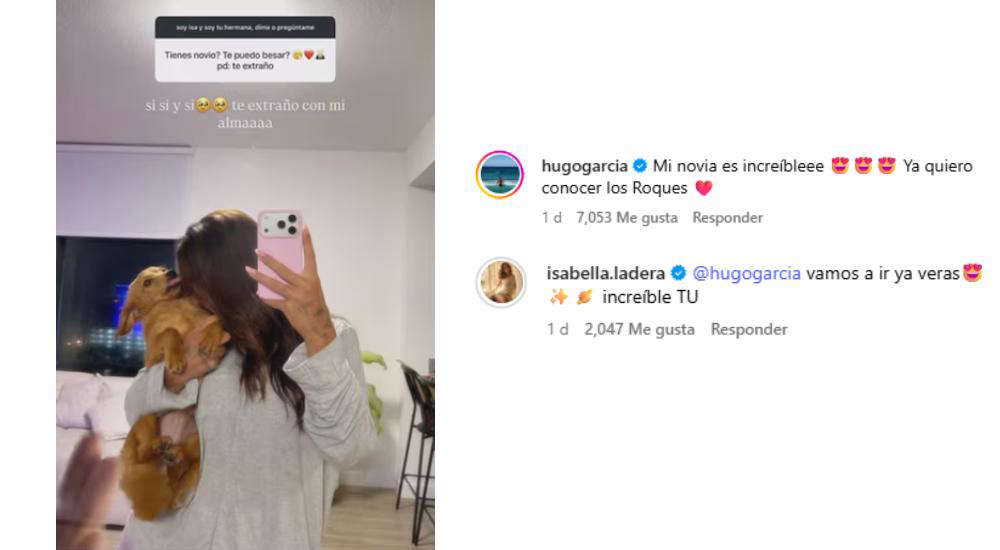This screenshot has width=1000, height=550.
Task: Open the hugogarcia username link
Action: 584,166
